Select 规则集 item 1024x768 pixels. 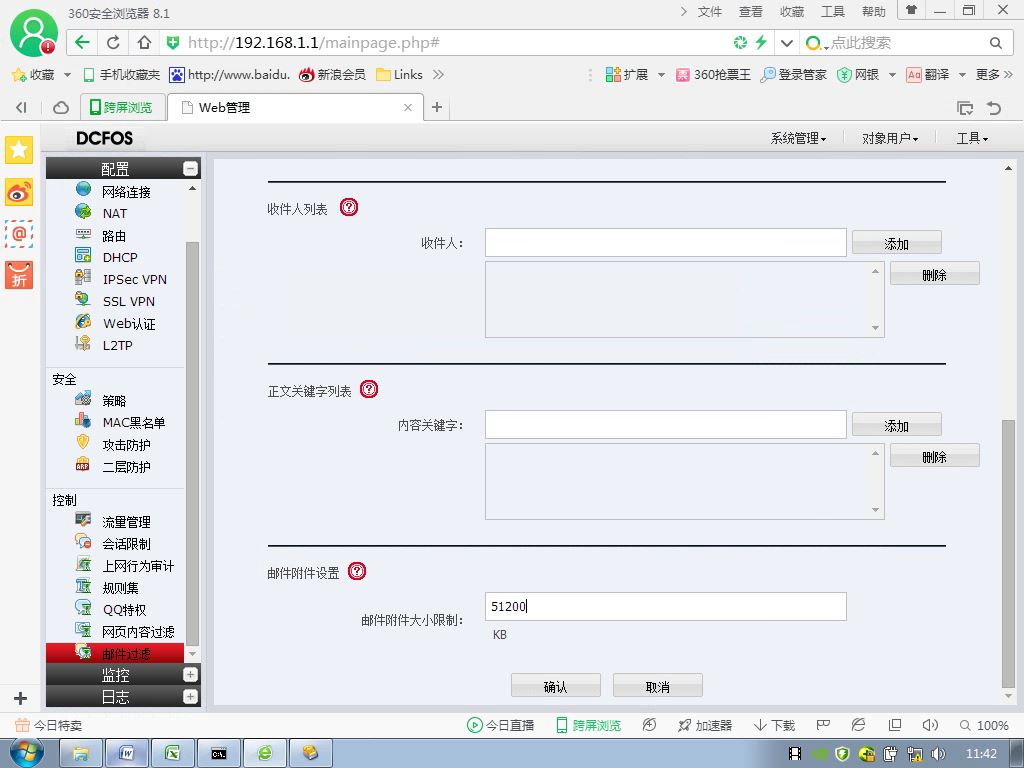(120, 588)
